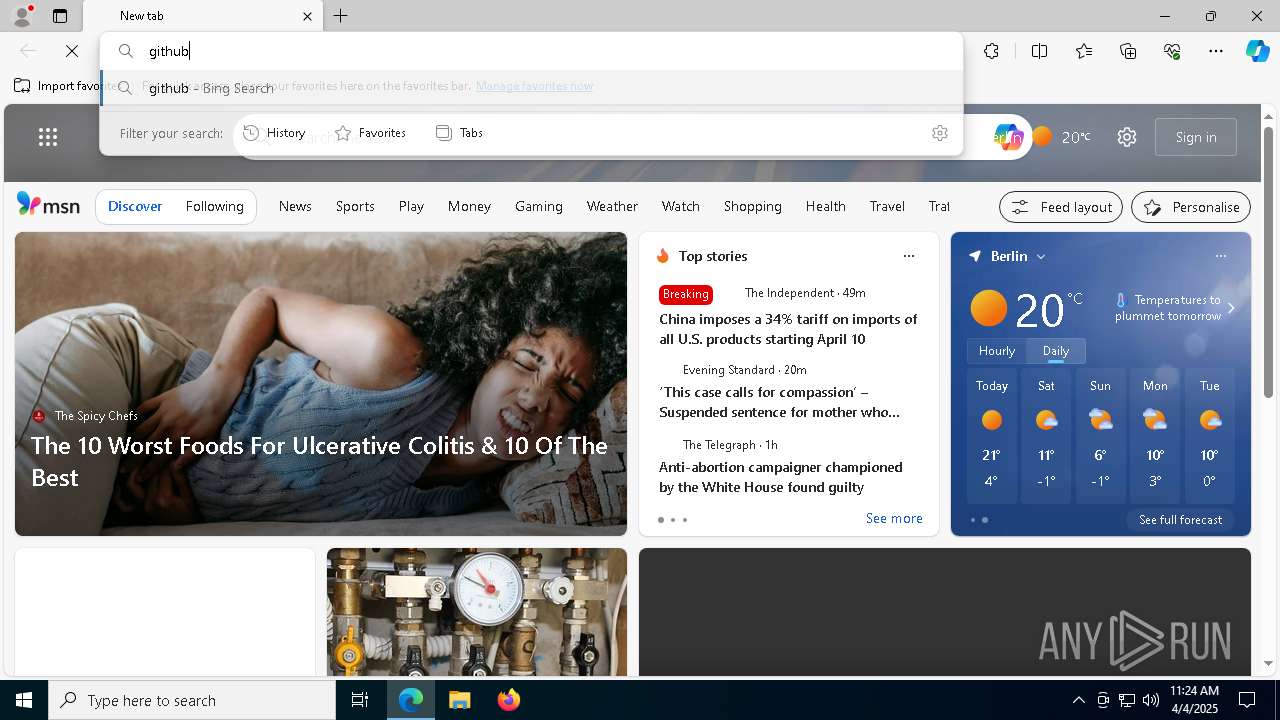1280x720 pixels.
Task: Open the Edge profile icon
Action: pos(21,16)
